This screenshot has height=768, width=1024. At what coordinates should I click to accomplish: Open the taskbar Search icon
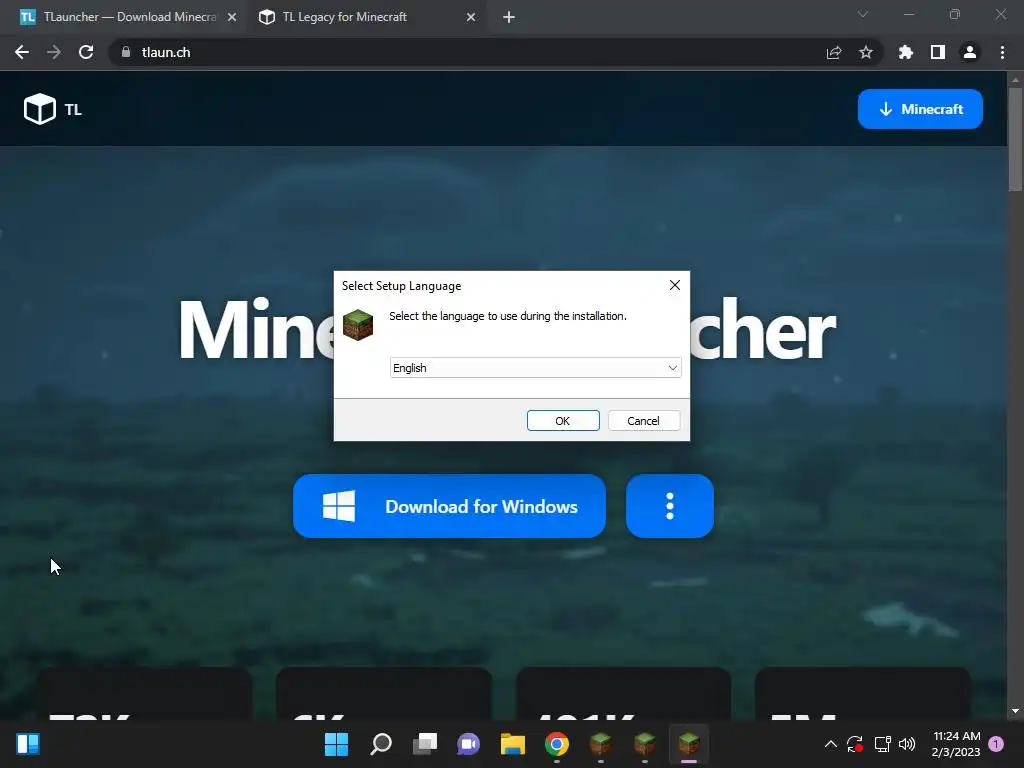pos(381,744)
